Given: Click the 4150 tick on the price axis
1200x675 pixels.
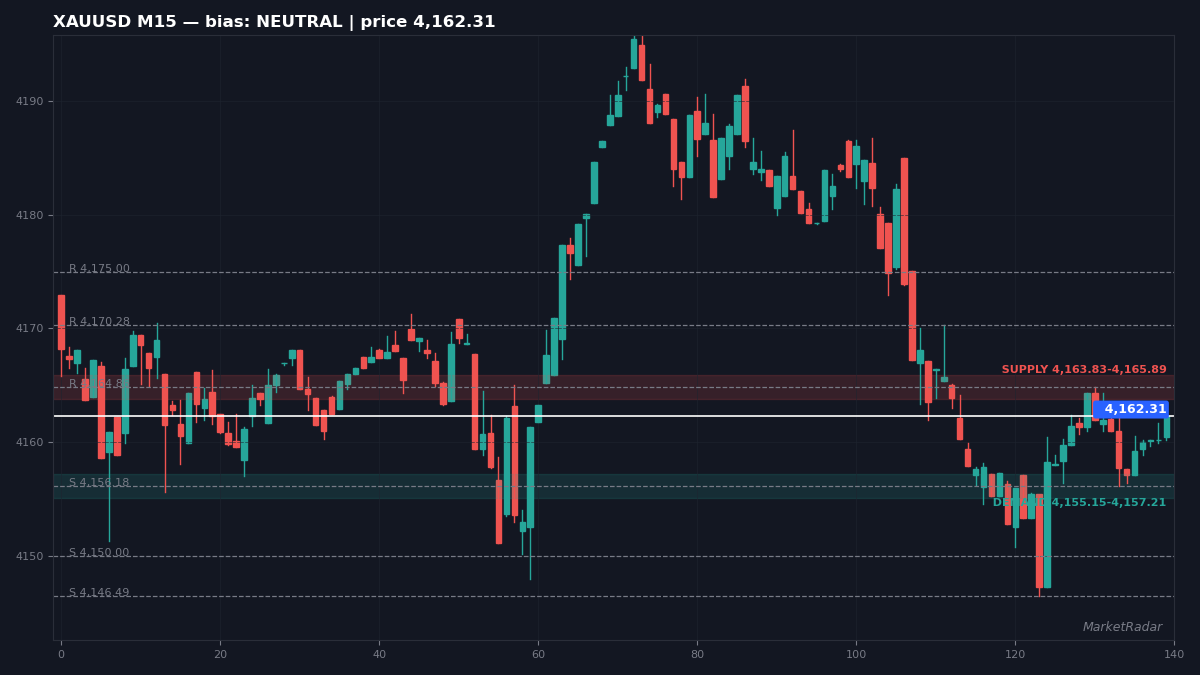Looking at the screenshot, I should pos(29,557).
